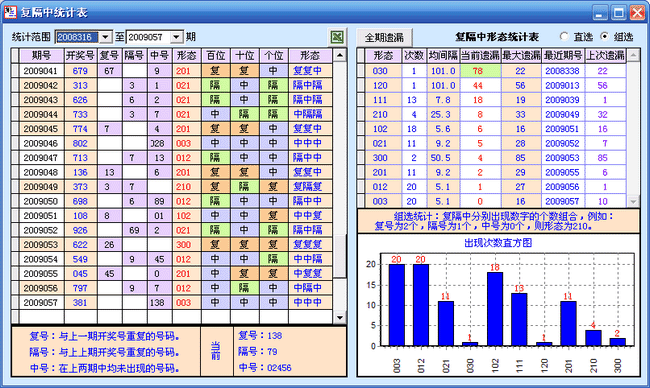
Task: Click right table scroll down arrow
Action: [633, 201]
